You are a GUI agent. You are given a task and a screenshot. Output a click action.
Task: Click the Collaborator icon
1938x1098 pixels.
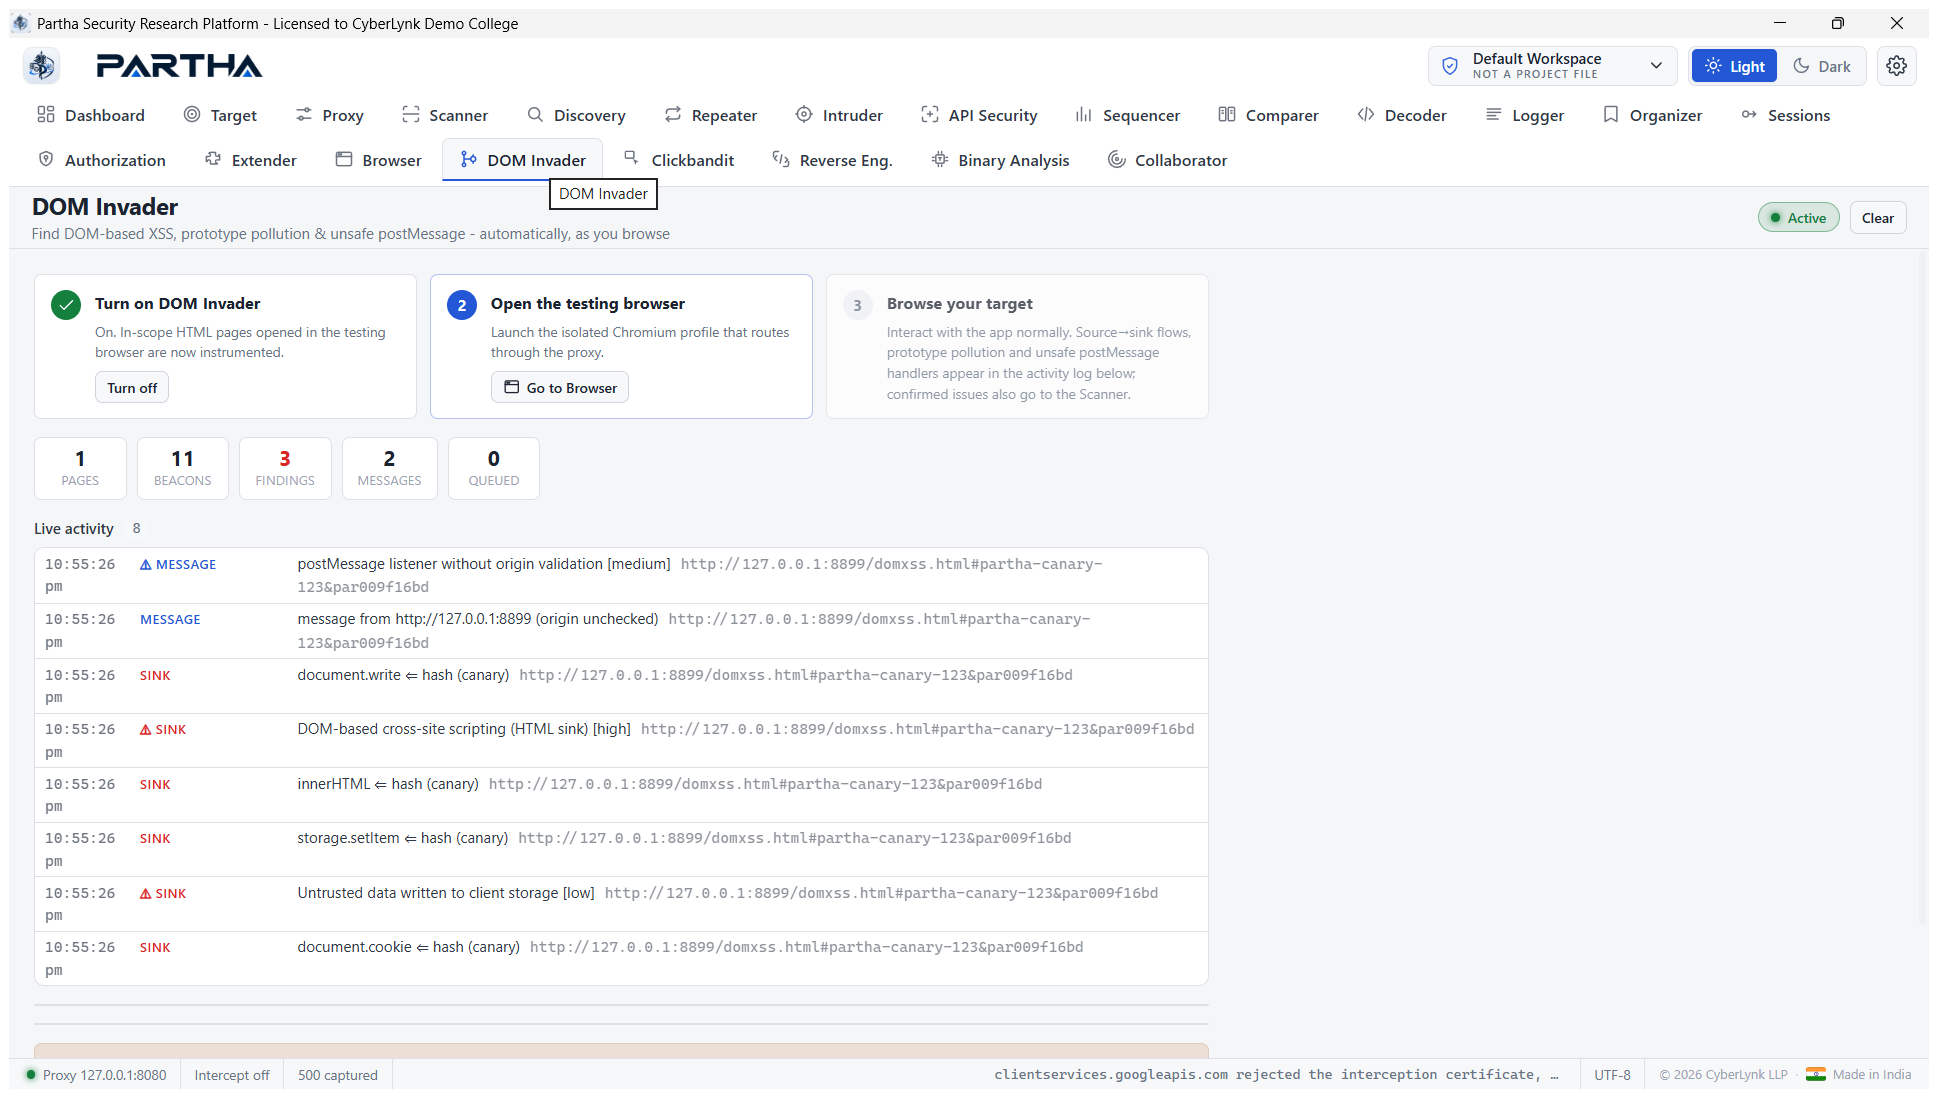click(1116, 160)
